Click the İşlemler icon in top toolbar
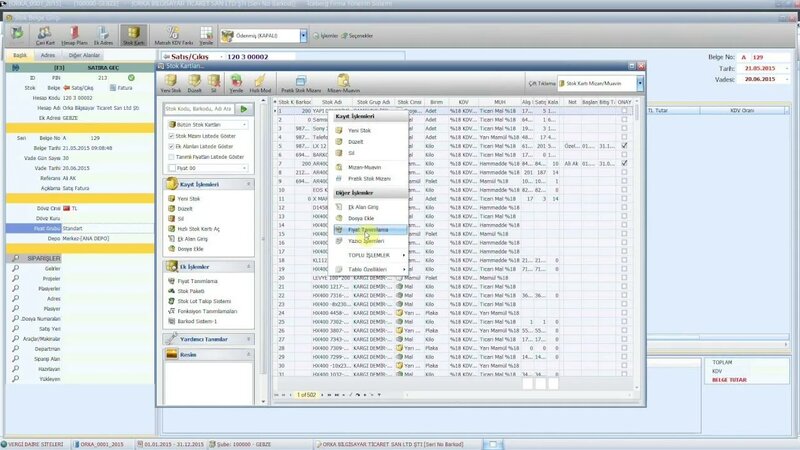This screenshot has width=800, height=450. 316,36
